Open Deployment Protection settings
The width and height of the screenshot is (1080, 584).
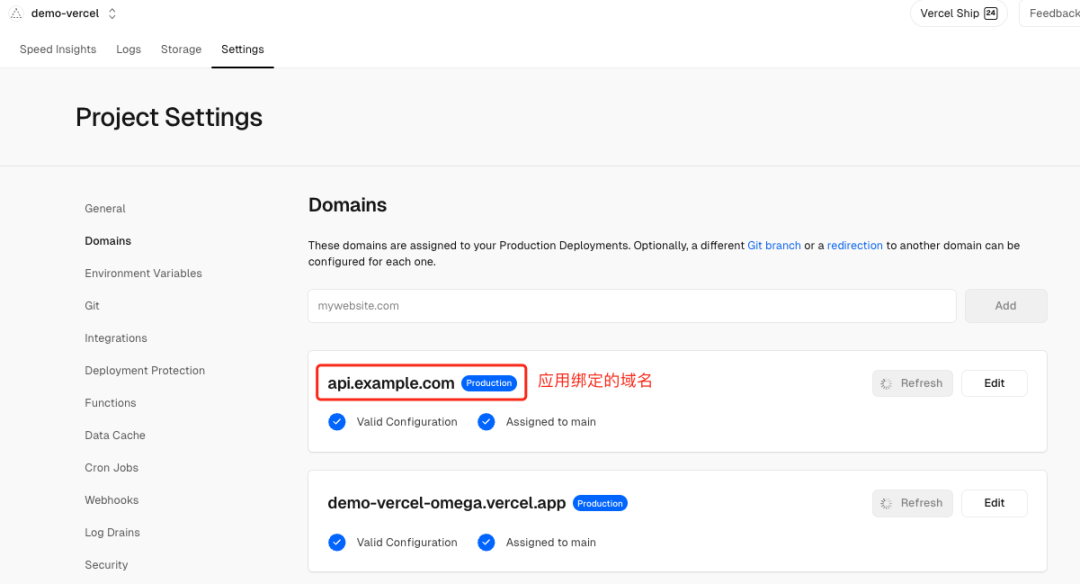145,370
